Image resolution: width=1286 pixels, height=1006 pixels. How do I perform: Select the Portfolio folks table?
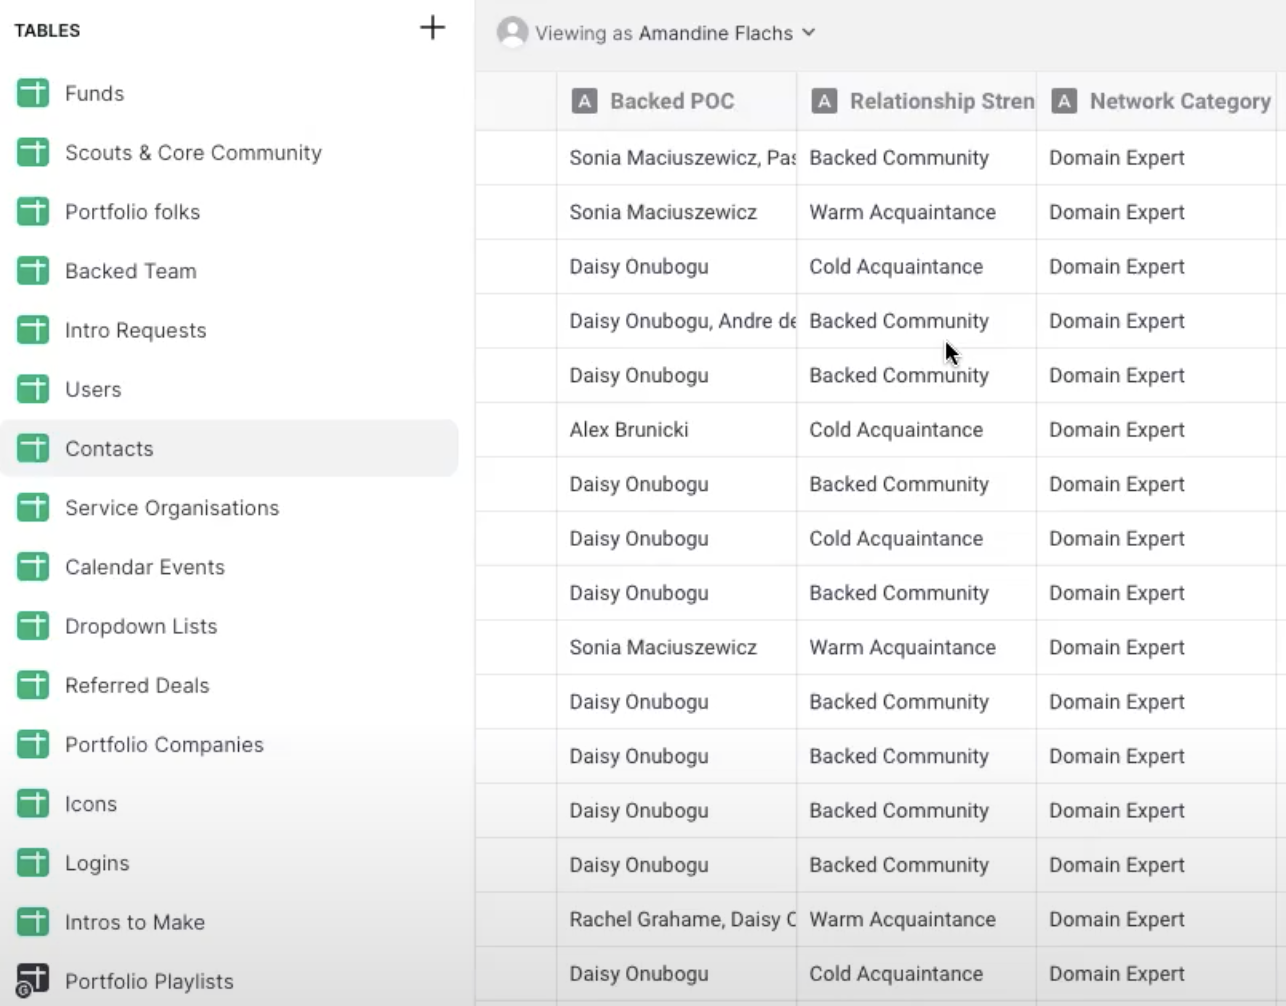pyautogui.click(x=132, y=211)
